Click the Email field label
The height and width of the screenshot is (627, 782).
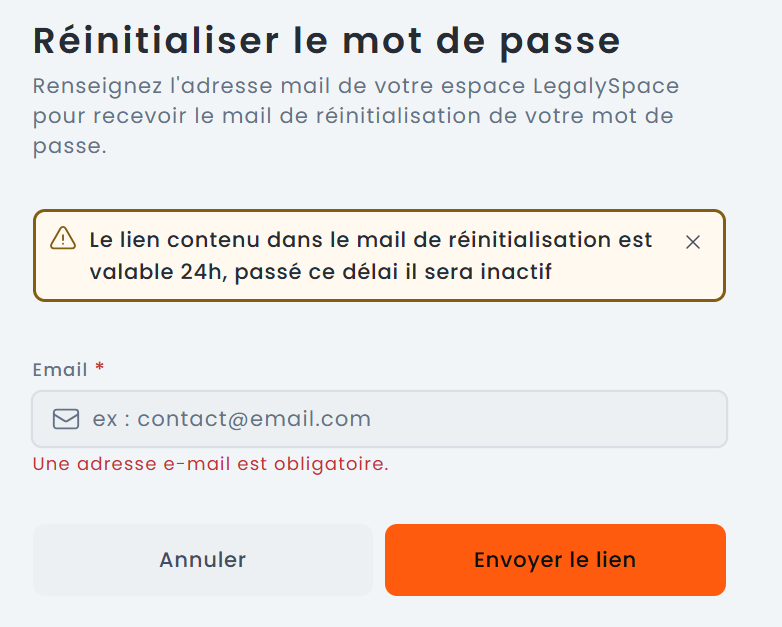60,370
